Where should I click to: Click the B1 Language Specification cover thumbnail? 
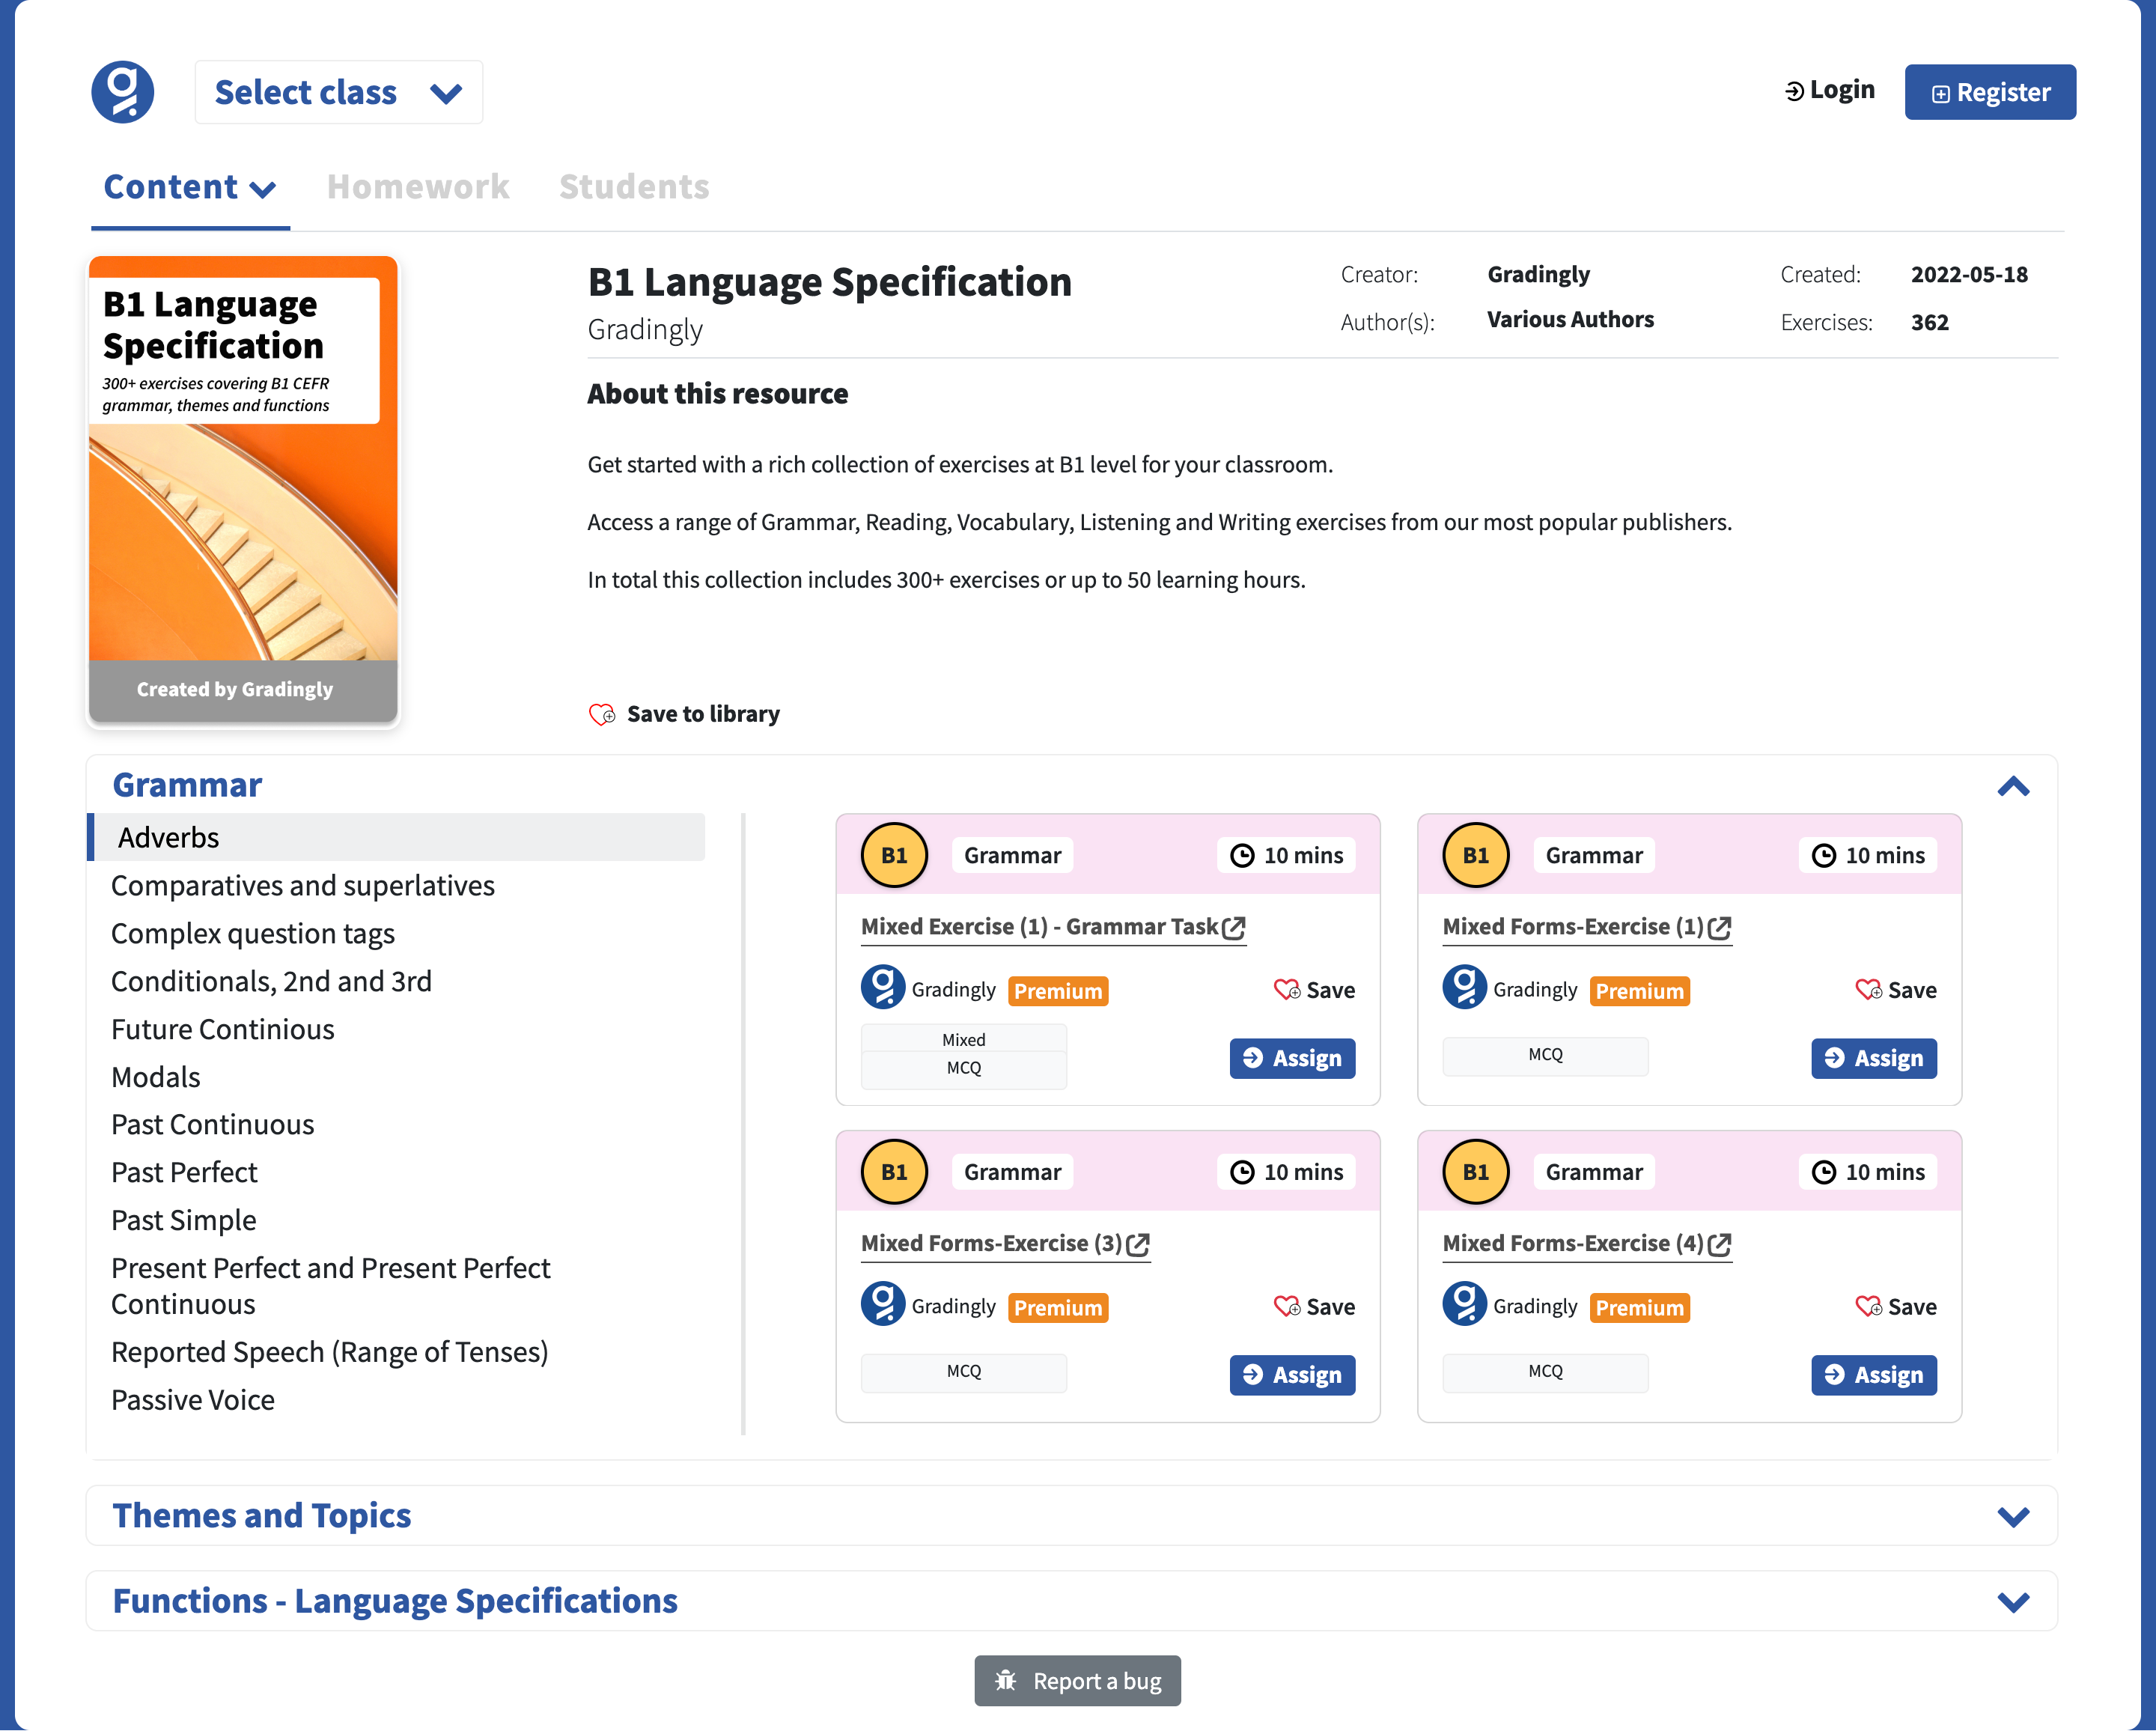coord(243,490)
